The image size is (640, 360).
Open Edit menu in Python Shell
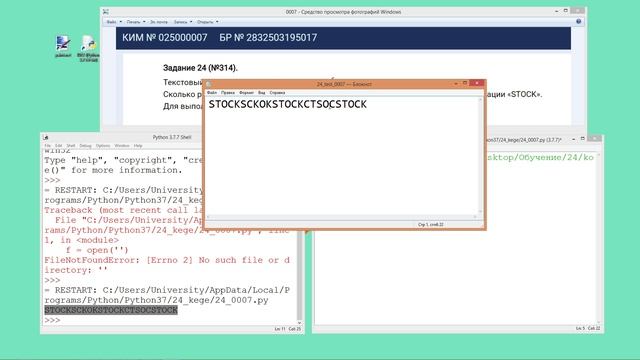(x=59, y=146)
